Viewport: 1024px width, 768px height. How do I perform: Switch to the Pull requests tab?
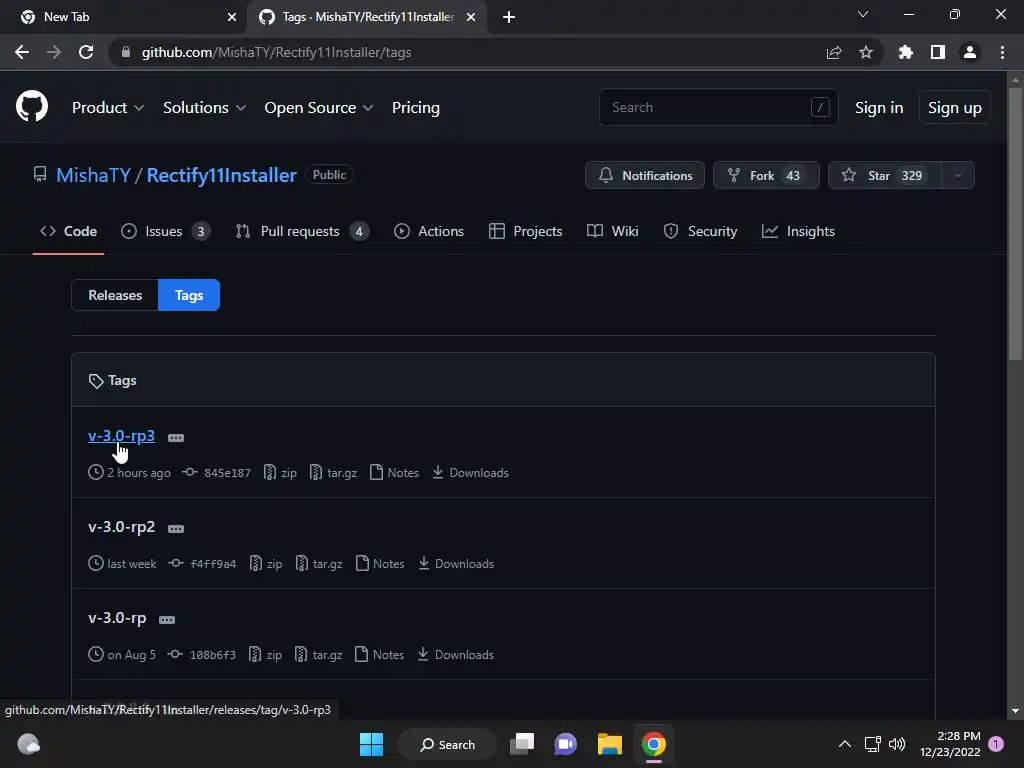pos(302,231)
